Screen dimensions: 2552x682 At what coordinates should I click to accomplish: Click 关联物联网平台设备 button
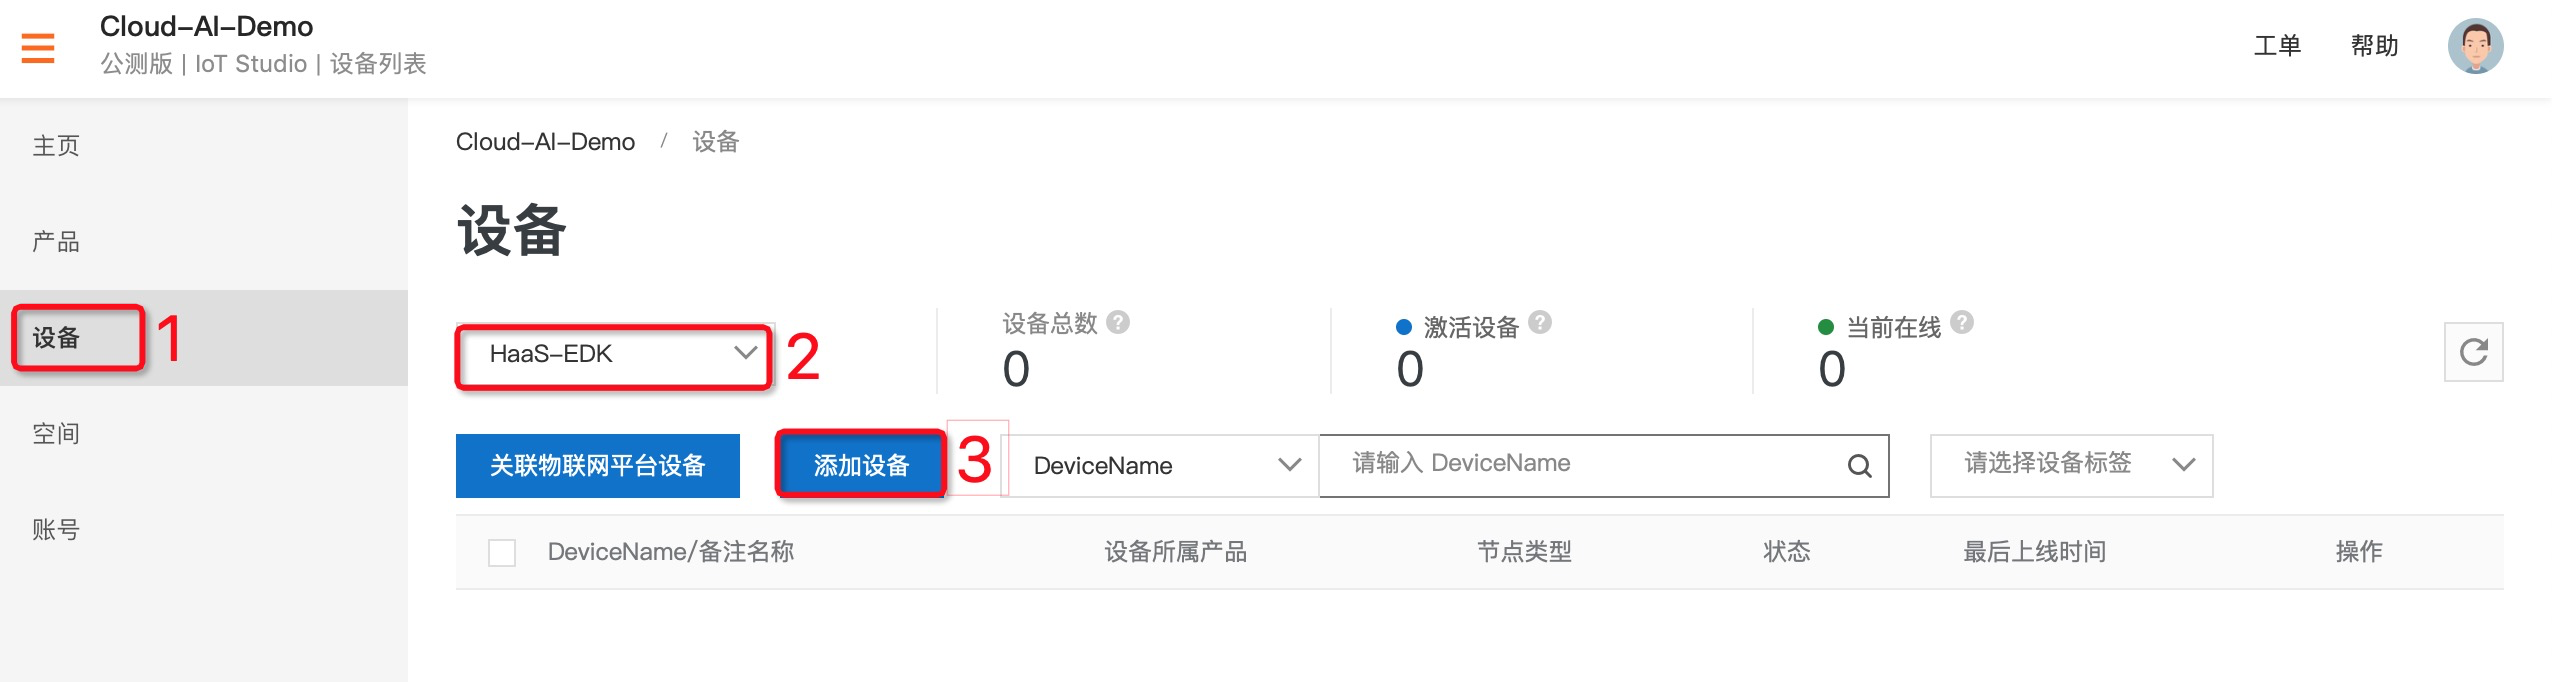tap(598, 466)
